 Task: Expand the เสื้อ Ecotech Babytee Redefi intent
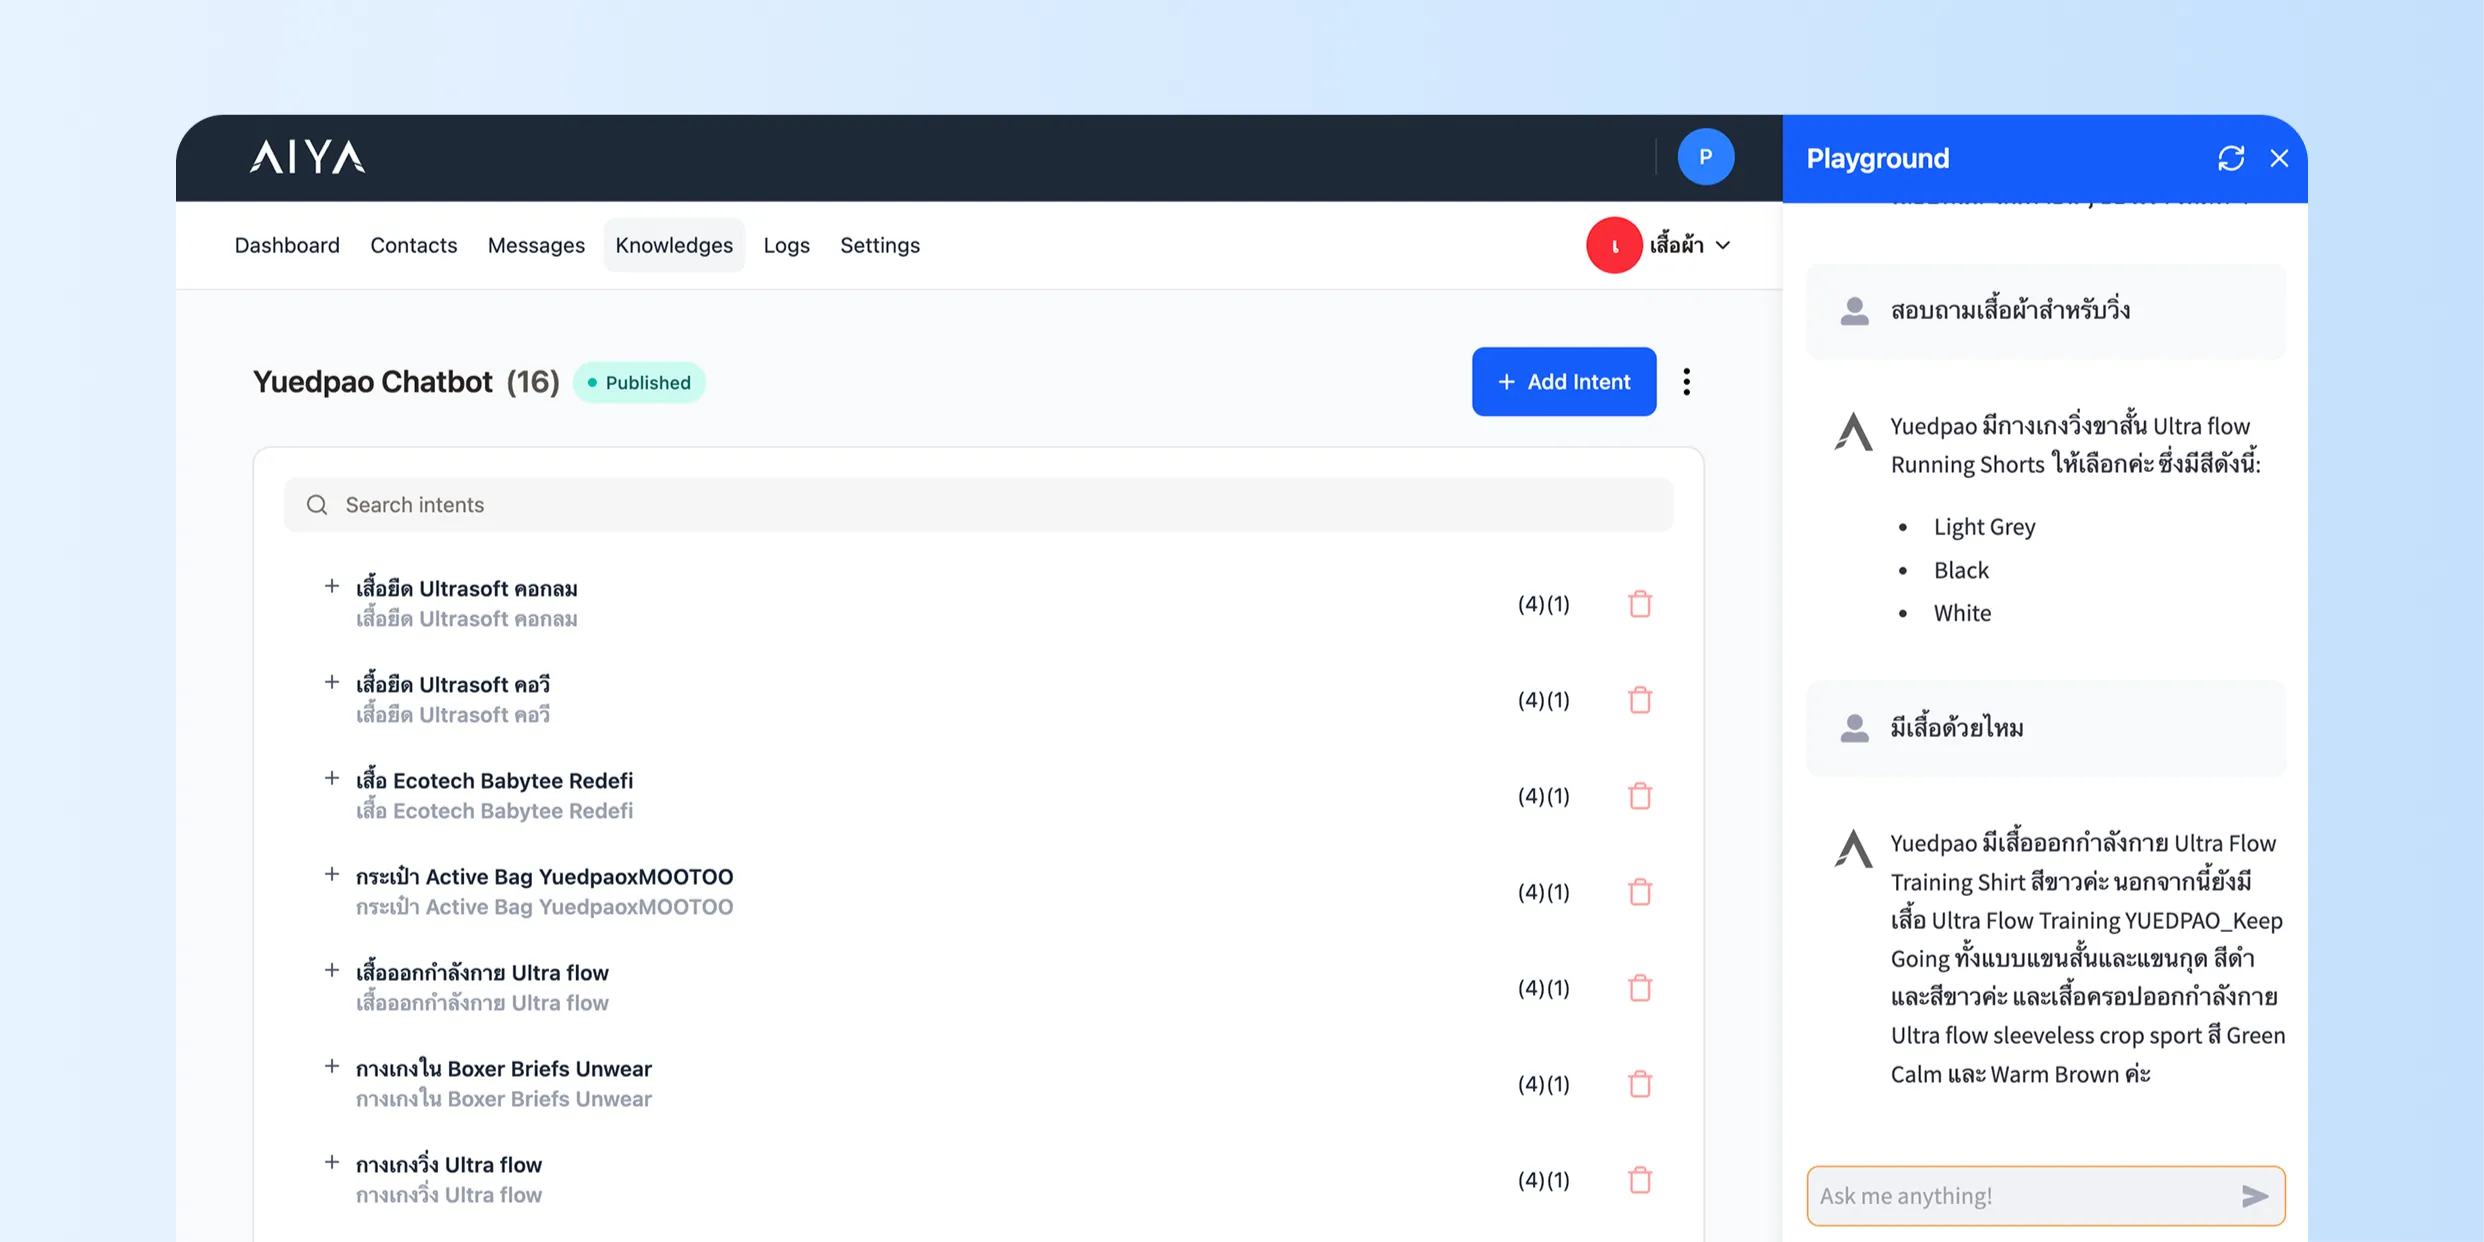pos(331,777)
